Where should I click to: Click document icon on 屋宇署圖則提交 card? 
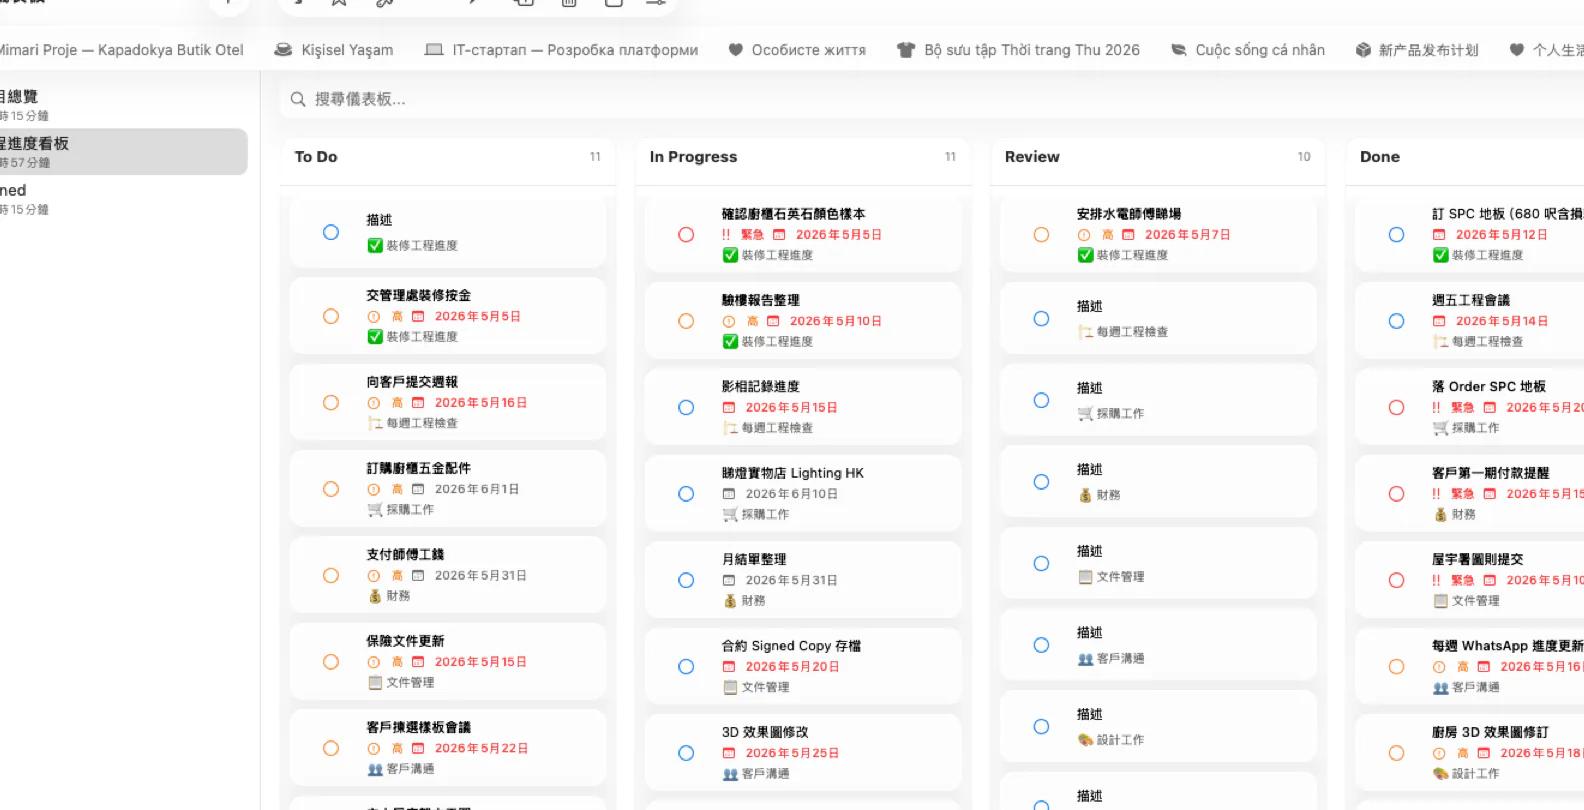[1440, 601]
